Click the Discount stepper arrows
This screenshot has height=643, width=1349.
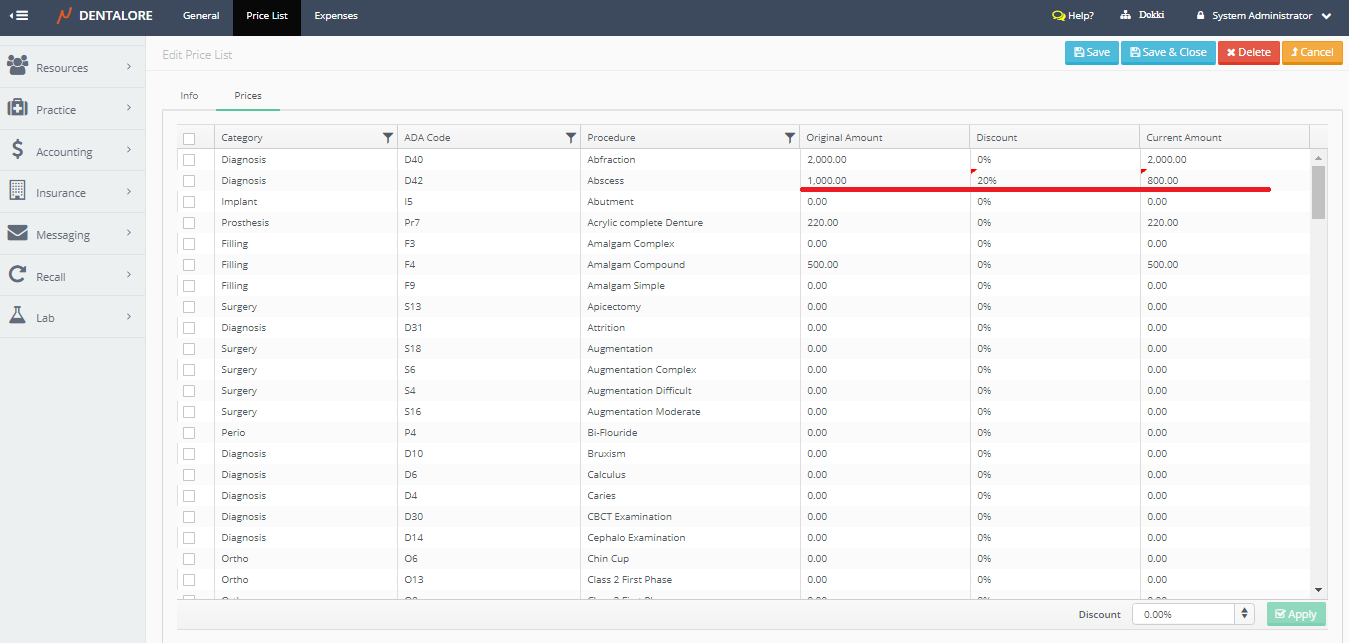click(x=1244, y=614)
